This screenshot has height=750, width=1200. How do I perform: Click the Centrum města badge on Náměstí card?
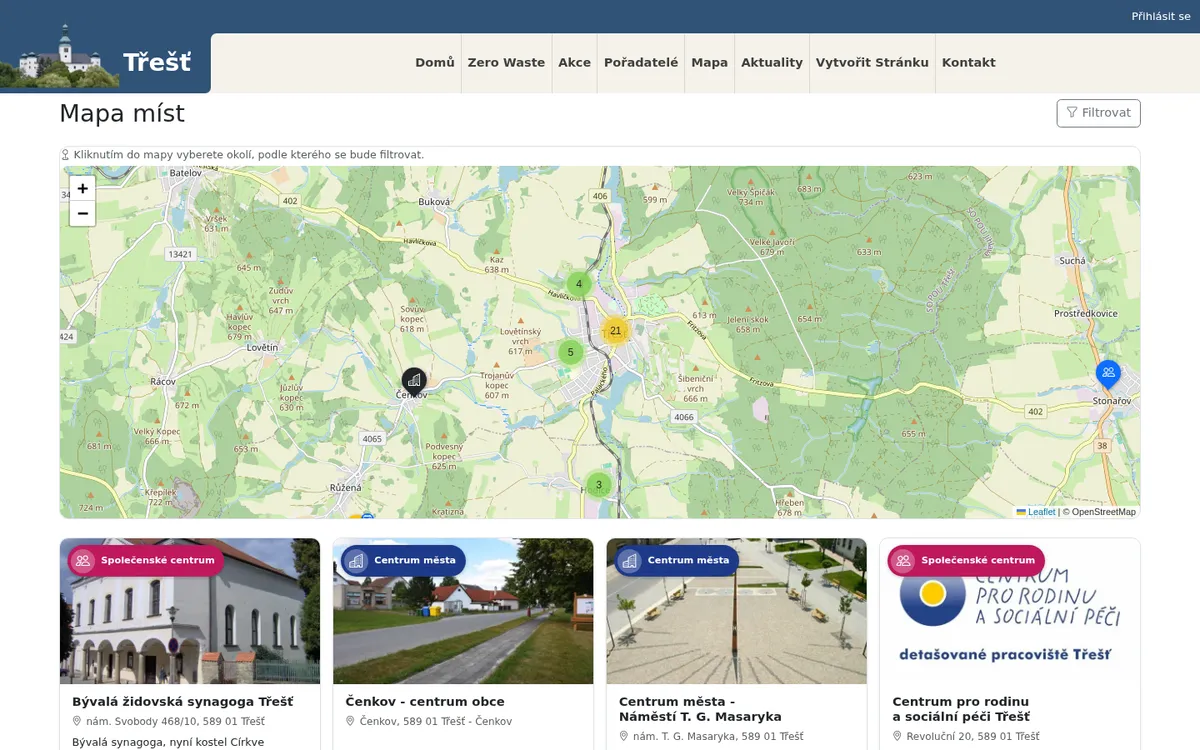(677, 560)
